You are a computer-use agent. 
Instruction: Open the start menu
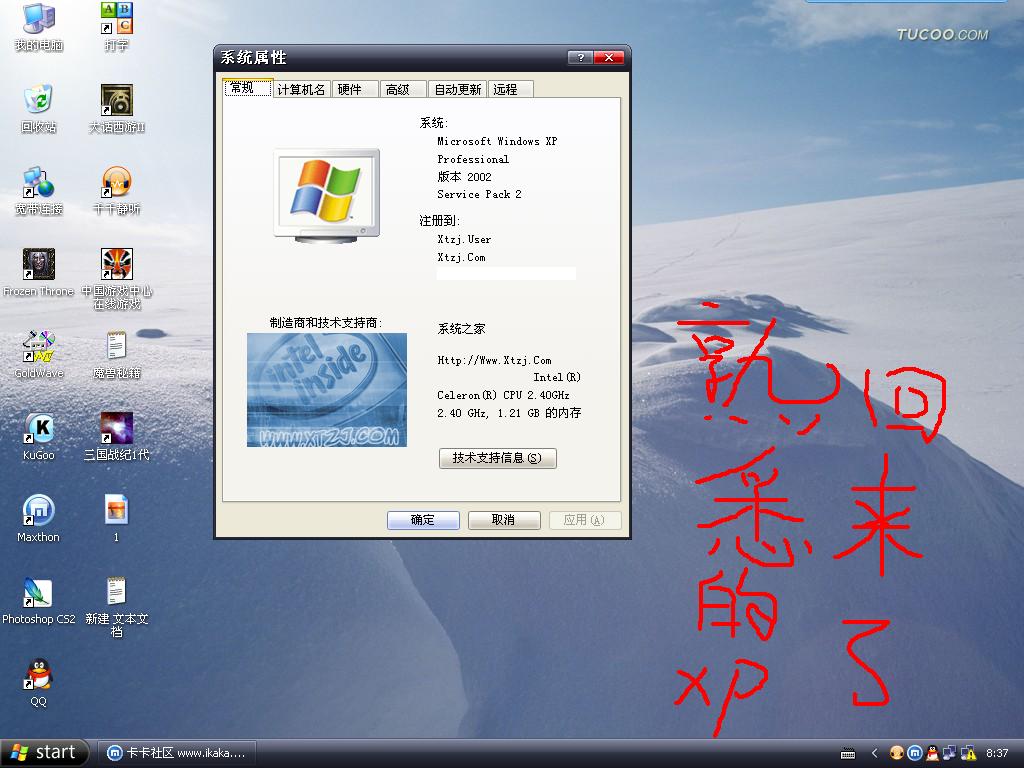44,752
